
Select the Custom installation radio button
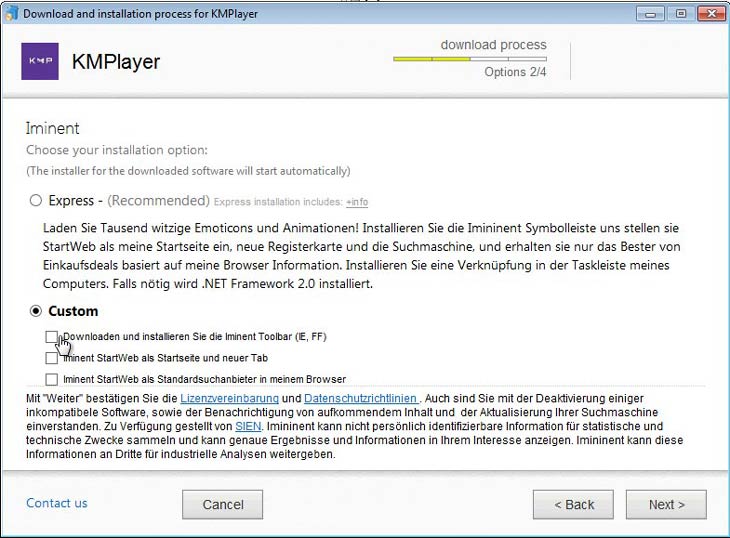pyautogui.click(x=36, y=311)
